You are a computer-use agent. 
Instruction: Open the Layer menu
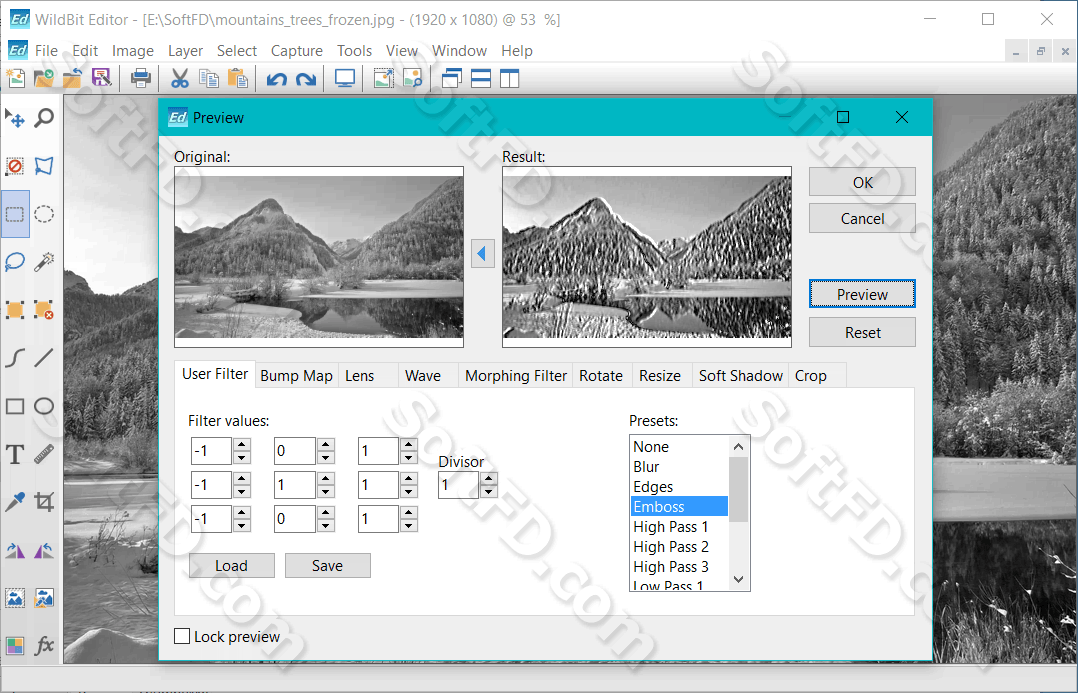point(185,51)
